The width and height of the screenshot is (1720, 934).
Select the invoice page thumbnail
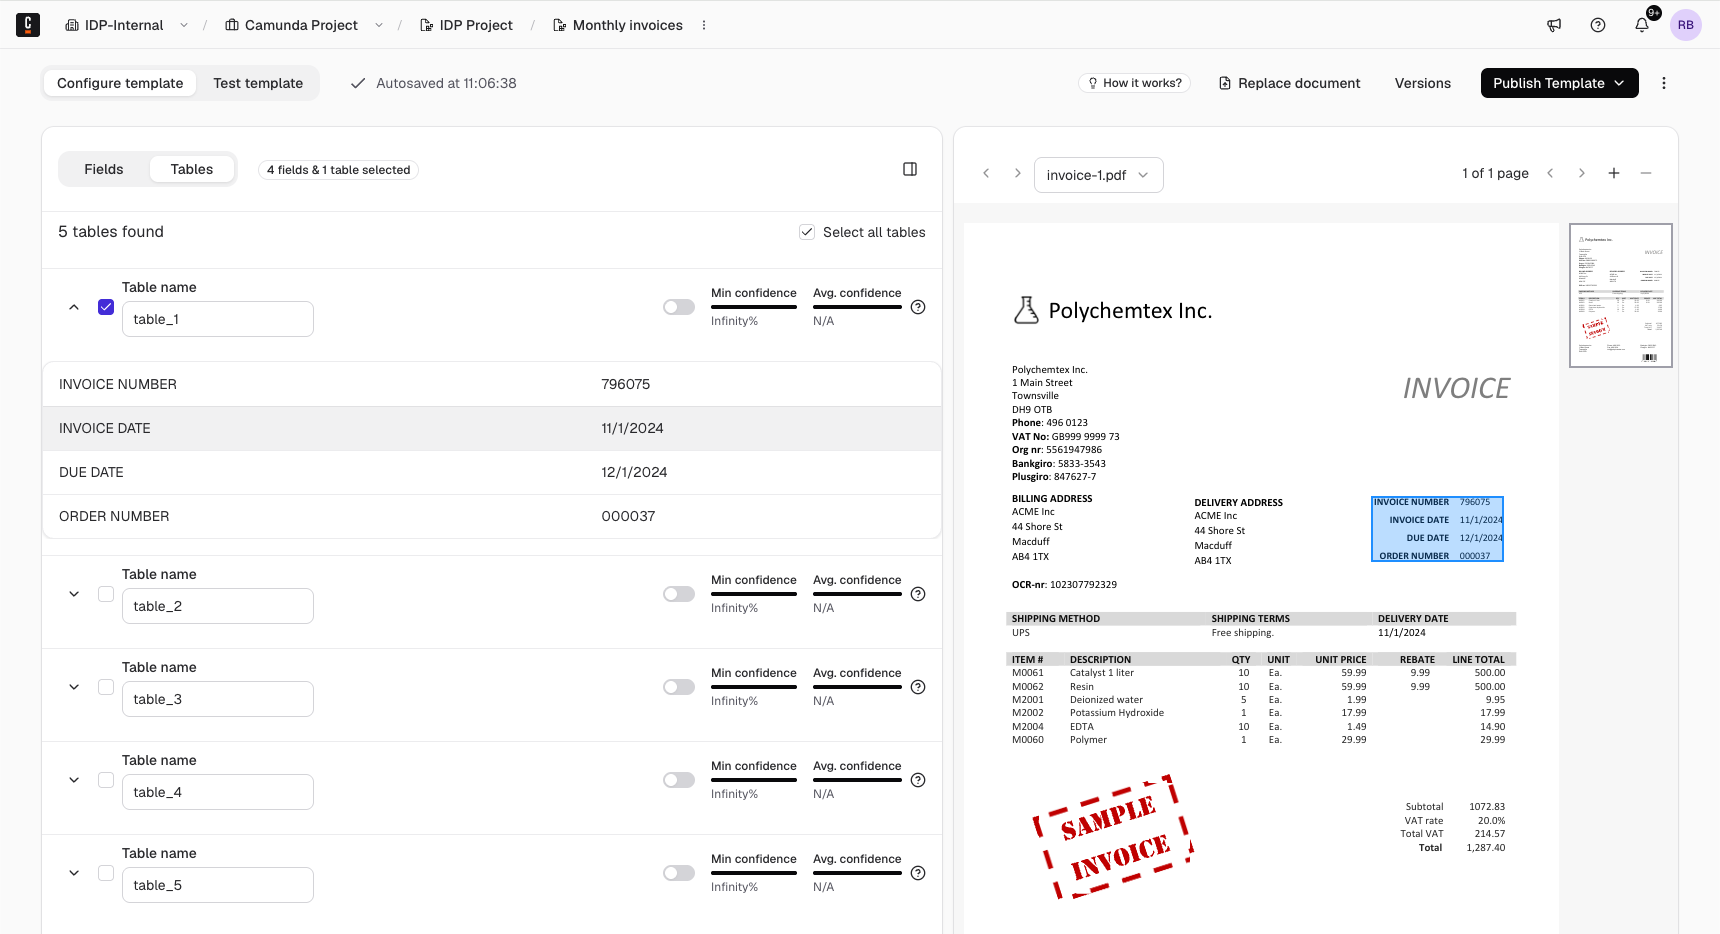pos(1621,295)
